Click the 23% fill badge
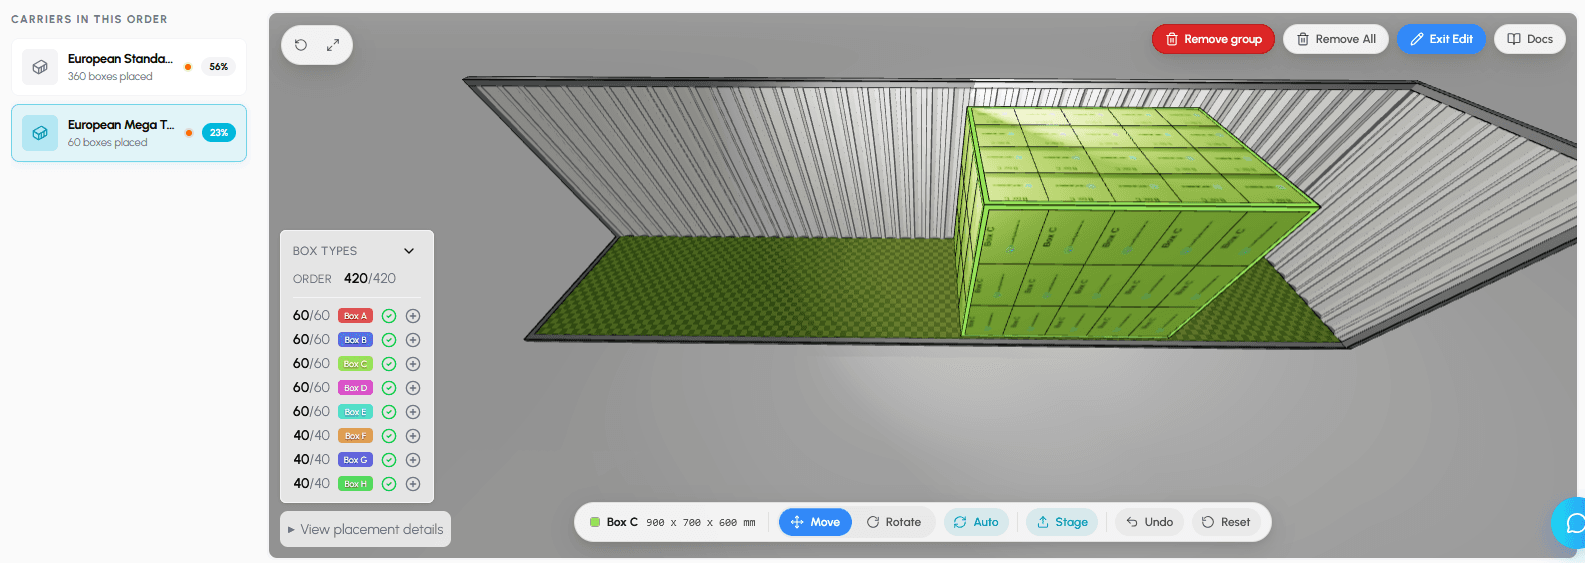Image resolution: width=1585 pixels, height=563 pixels. pos(219,133)
